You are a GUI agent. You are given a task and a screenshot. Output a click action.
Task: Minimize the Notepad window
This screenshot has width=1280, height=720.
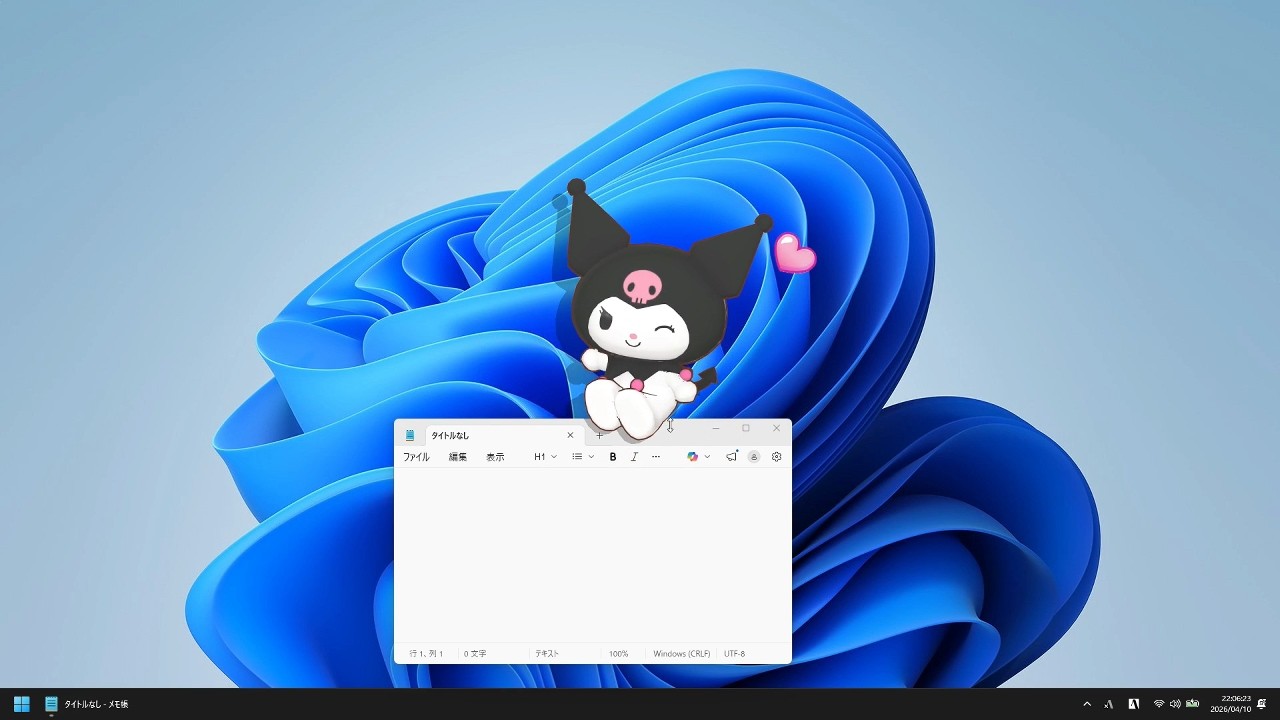click(716, 428)
